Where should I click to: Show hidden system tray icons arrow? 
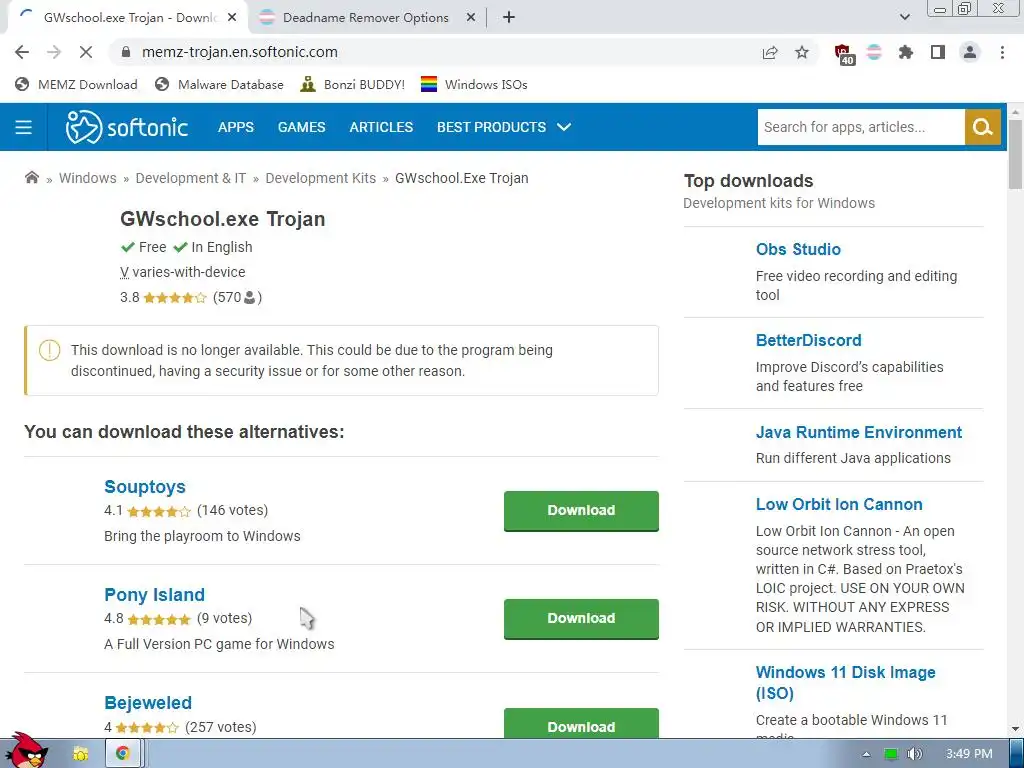pos(866,754)
